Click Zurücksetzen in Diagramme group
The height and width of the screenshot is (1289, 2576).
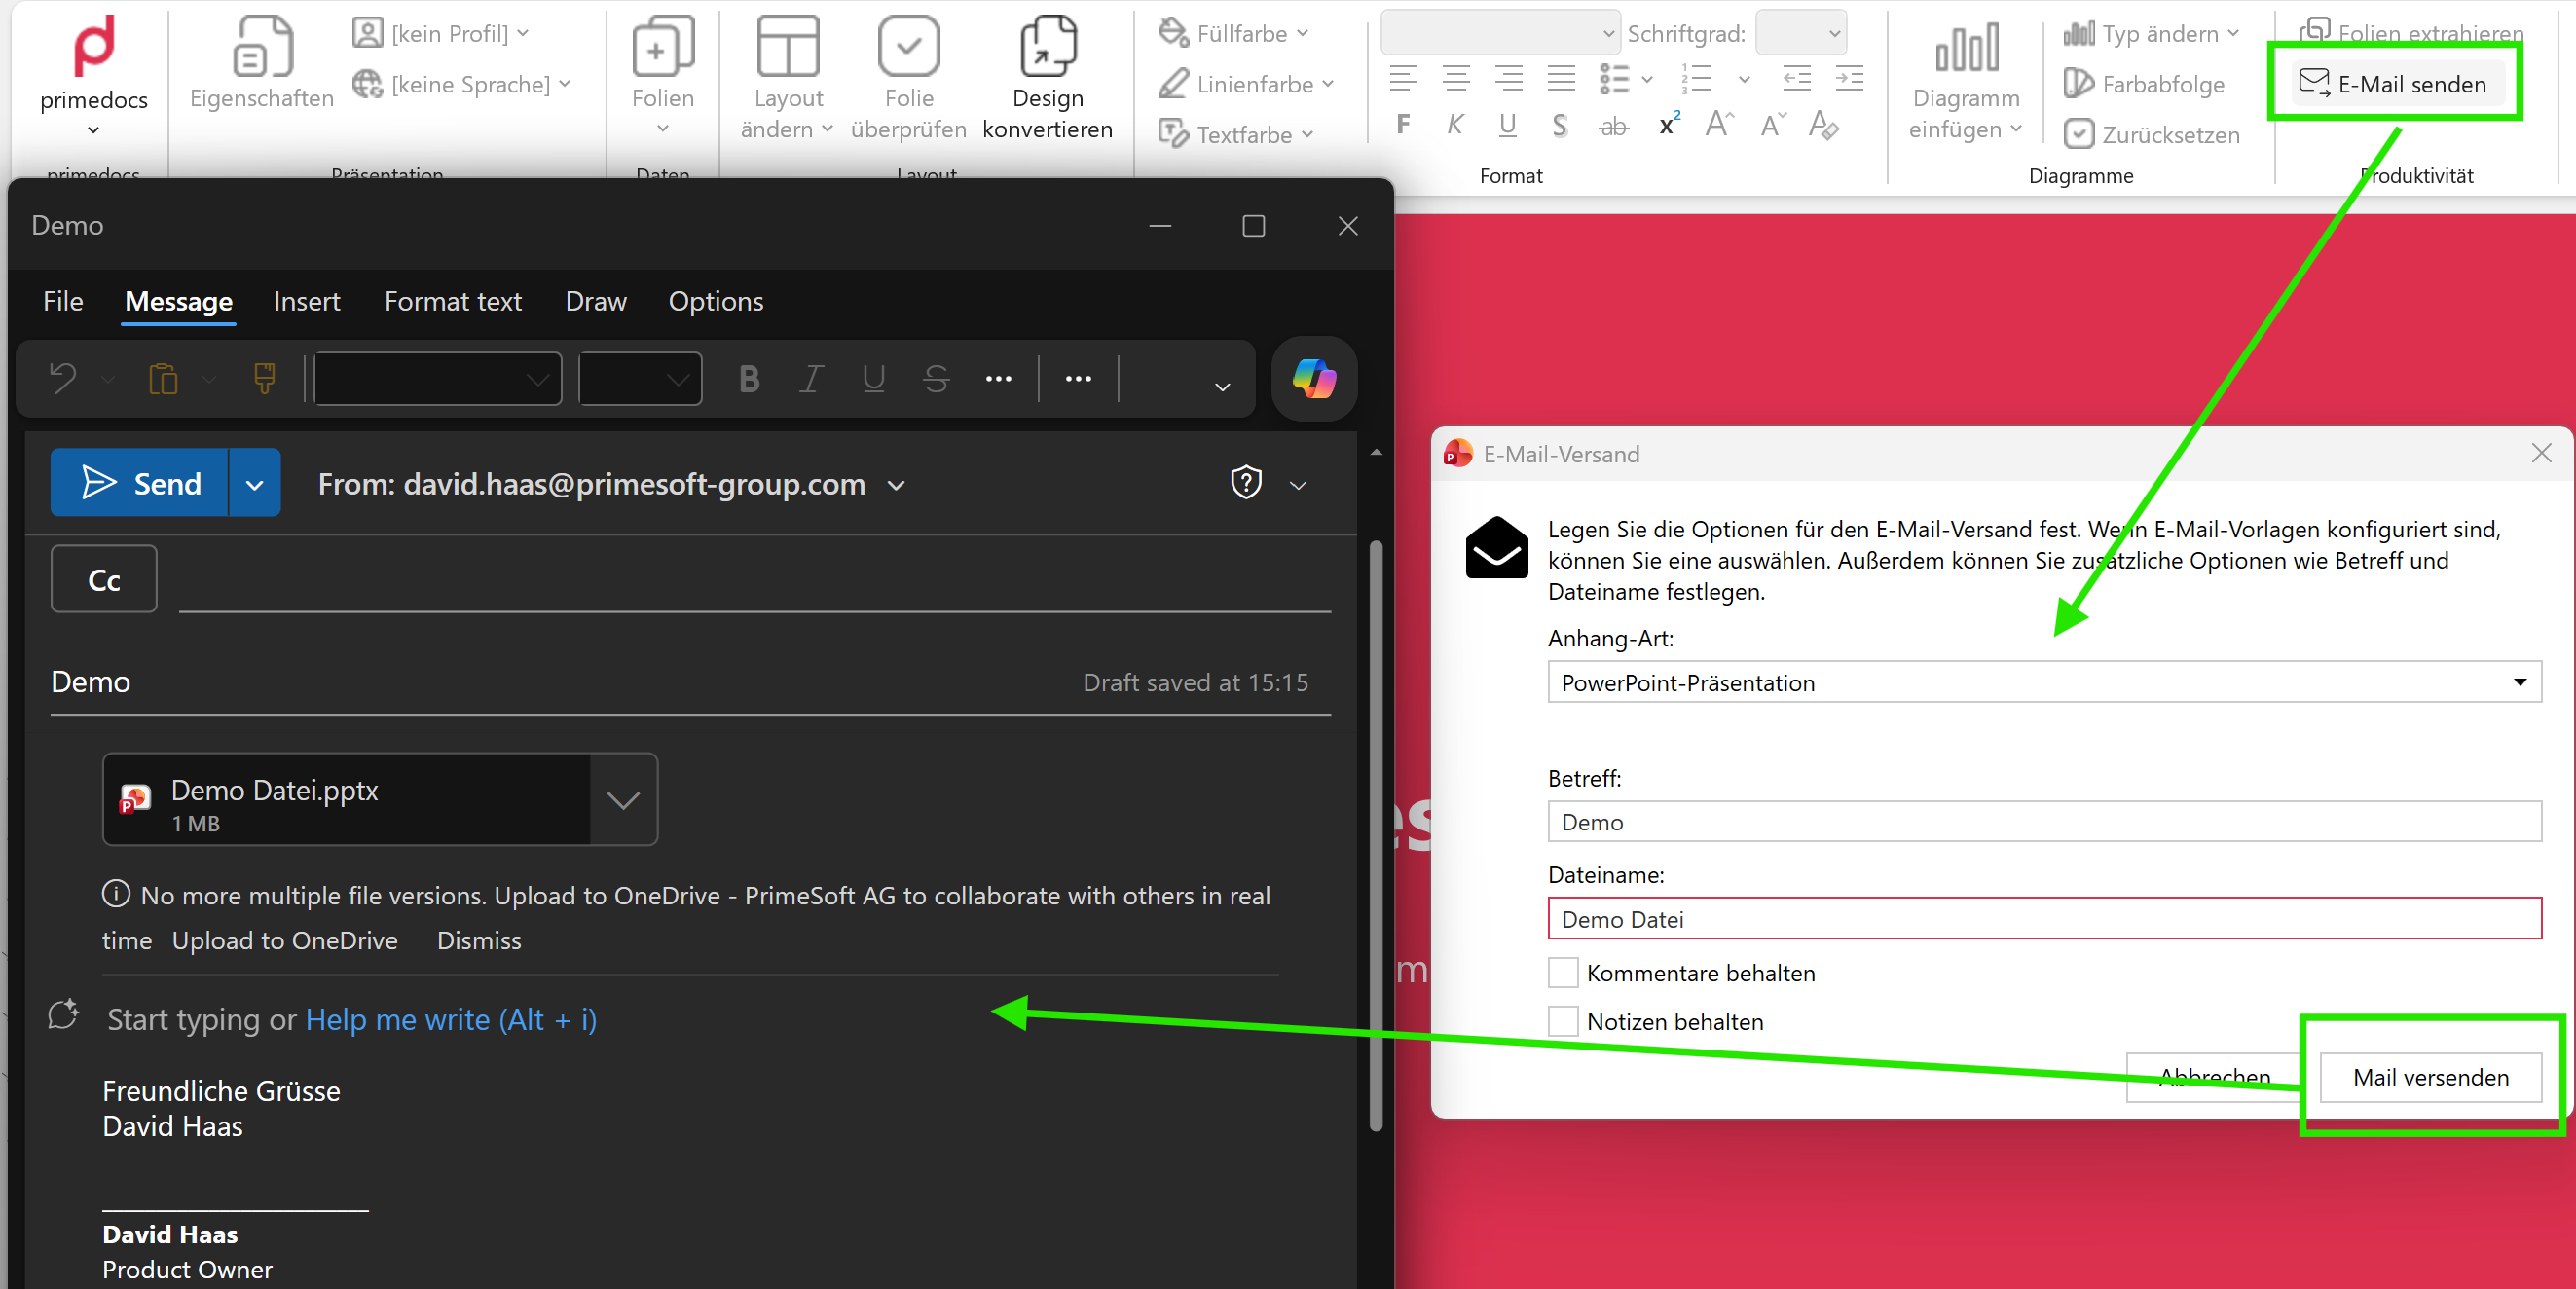2152,134
